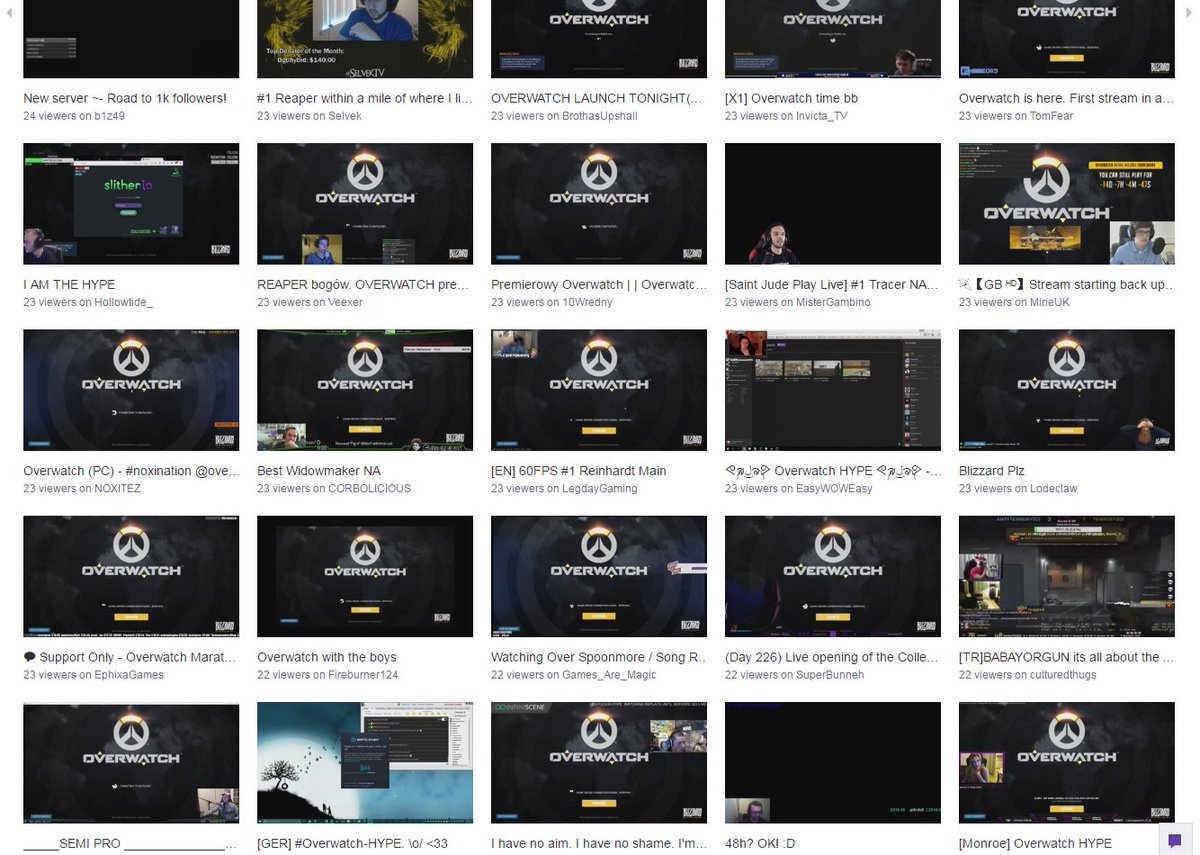Screen dimensions: 1200x855
Task: Open the 'REAPER bogów' stream thumbnail by Veexer
Action: [x=365, y=204]
